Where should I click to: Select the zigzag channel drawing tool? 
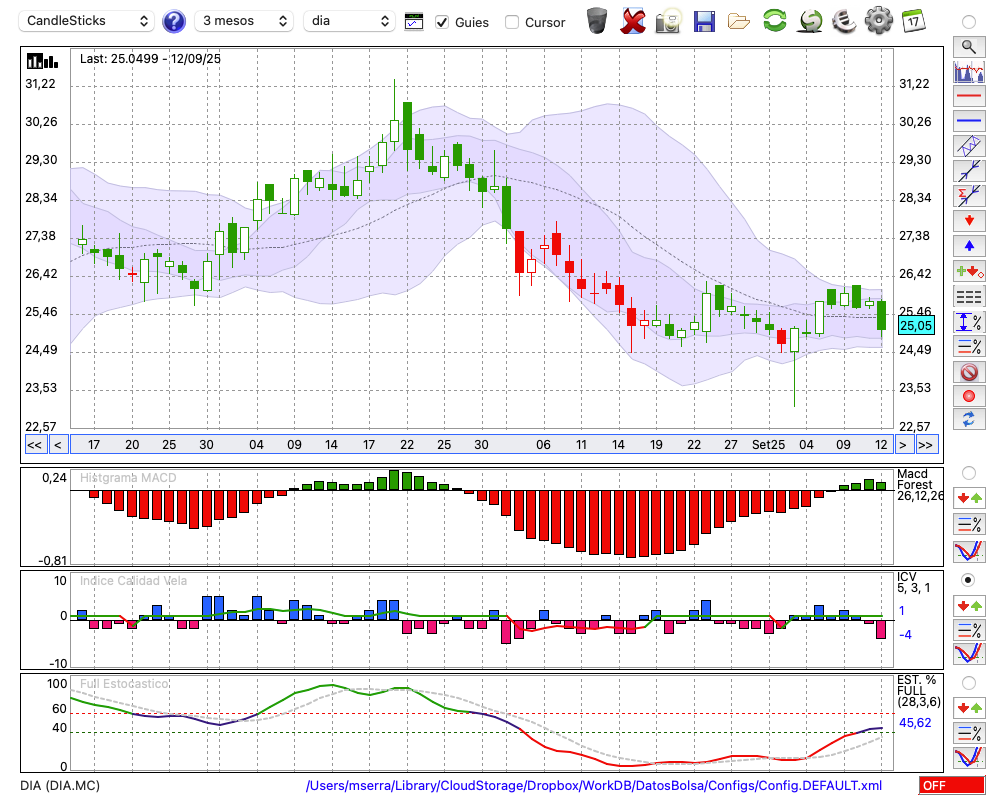point(969,145)
